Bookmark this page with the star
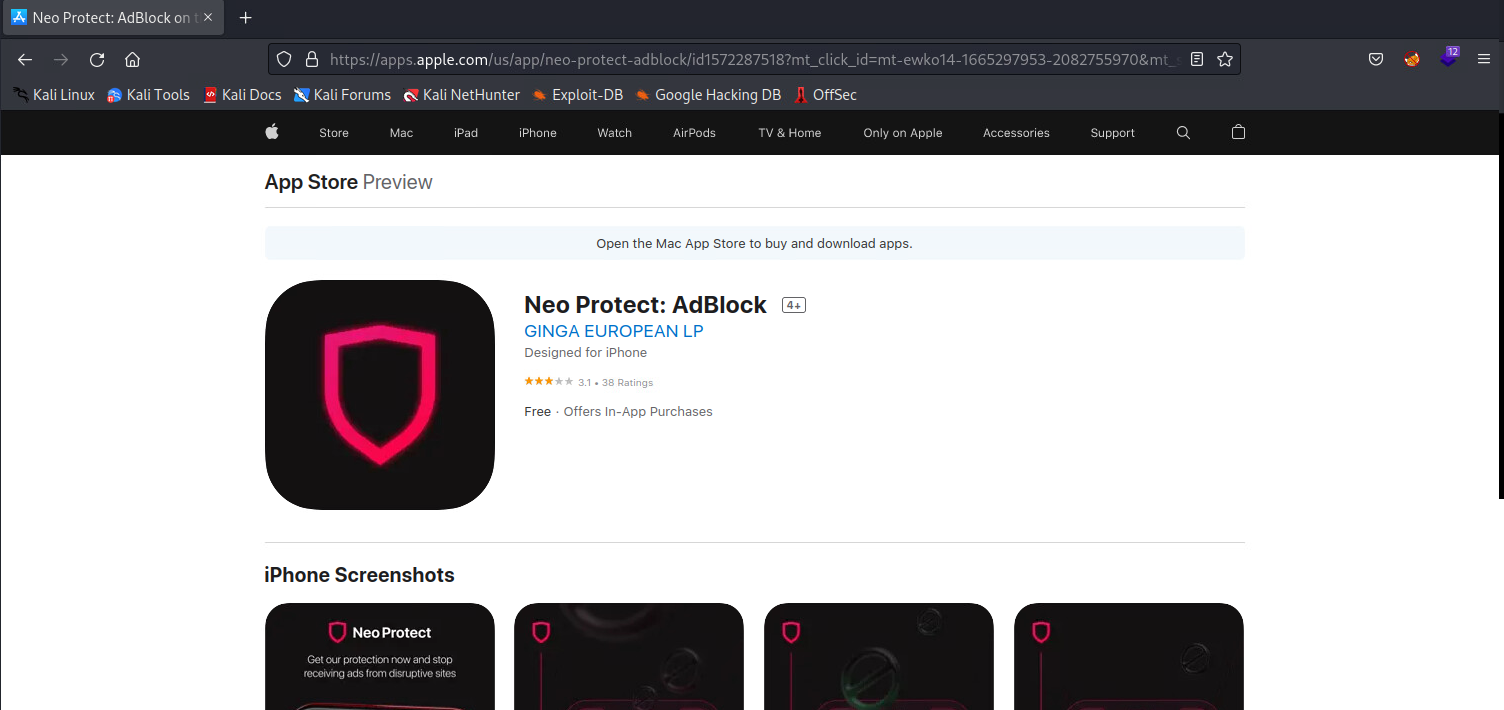1504x710 pixels. click(x=1224, y=59)
